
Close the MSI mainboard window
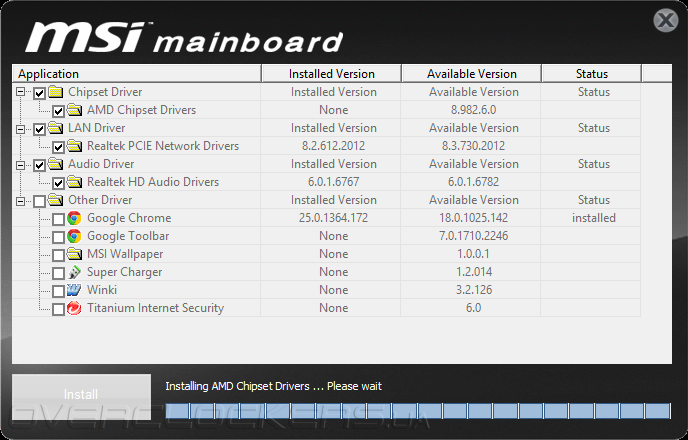click(x=665, y=20)
